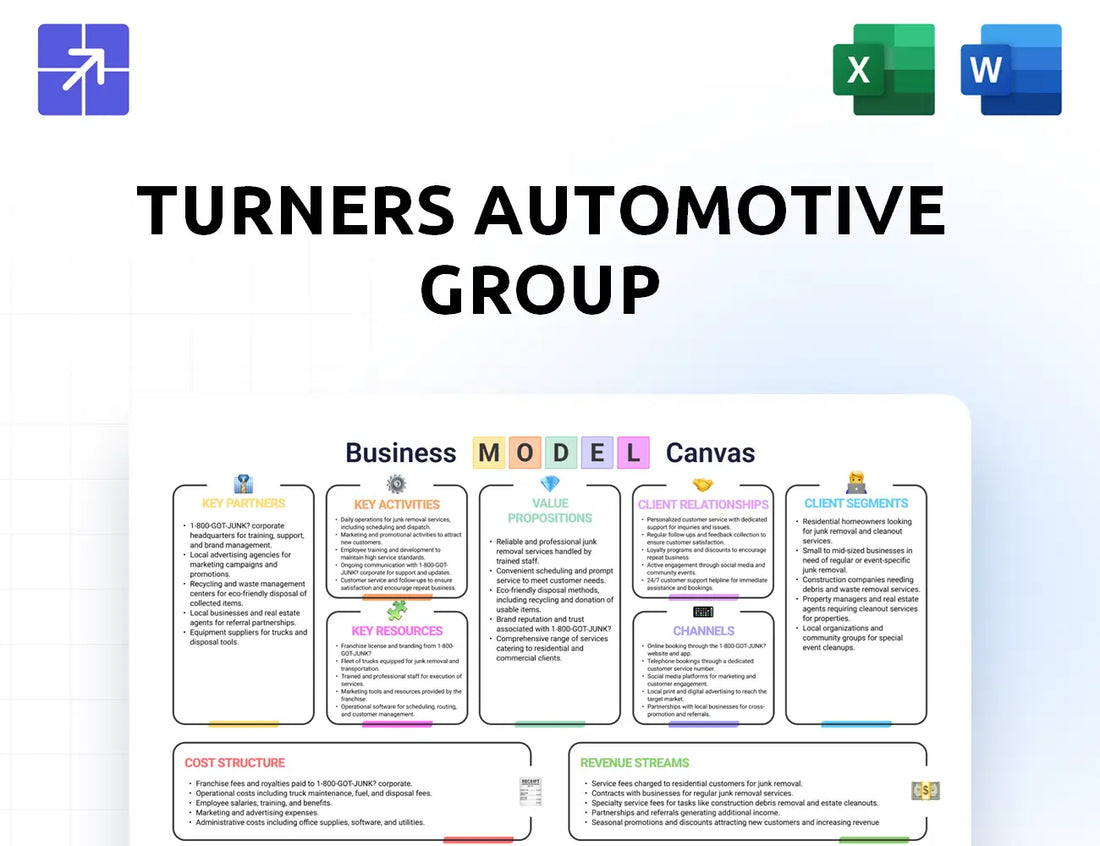Viewport: 1100px width, 846px height.
Task: Click the VALUE PROPOSITIONS heading
Action: pyautogui.click(x=550, y=511)
